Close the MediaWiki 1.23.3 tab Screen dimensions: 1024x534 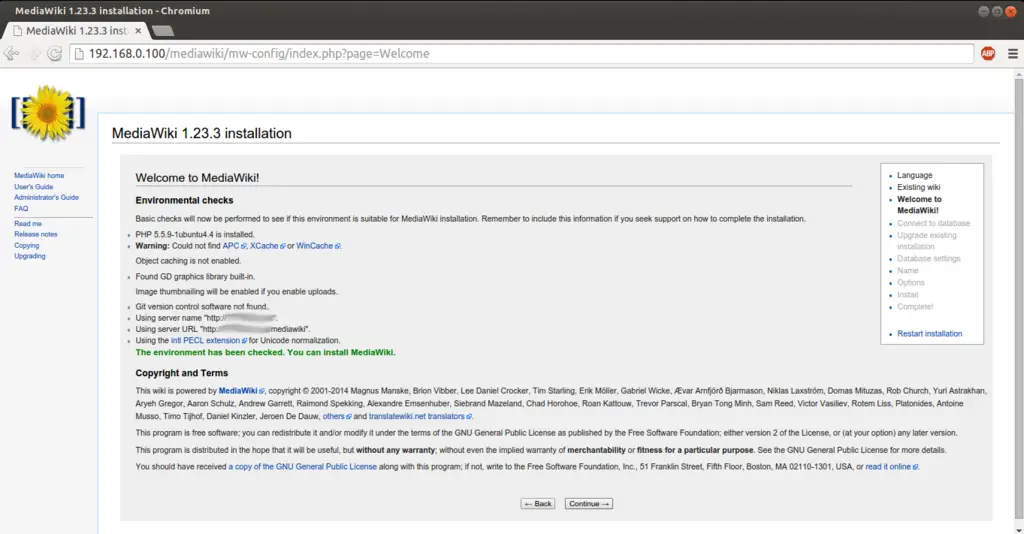coord(138,31)
